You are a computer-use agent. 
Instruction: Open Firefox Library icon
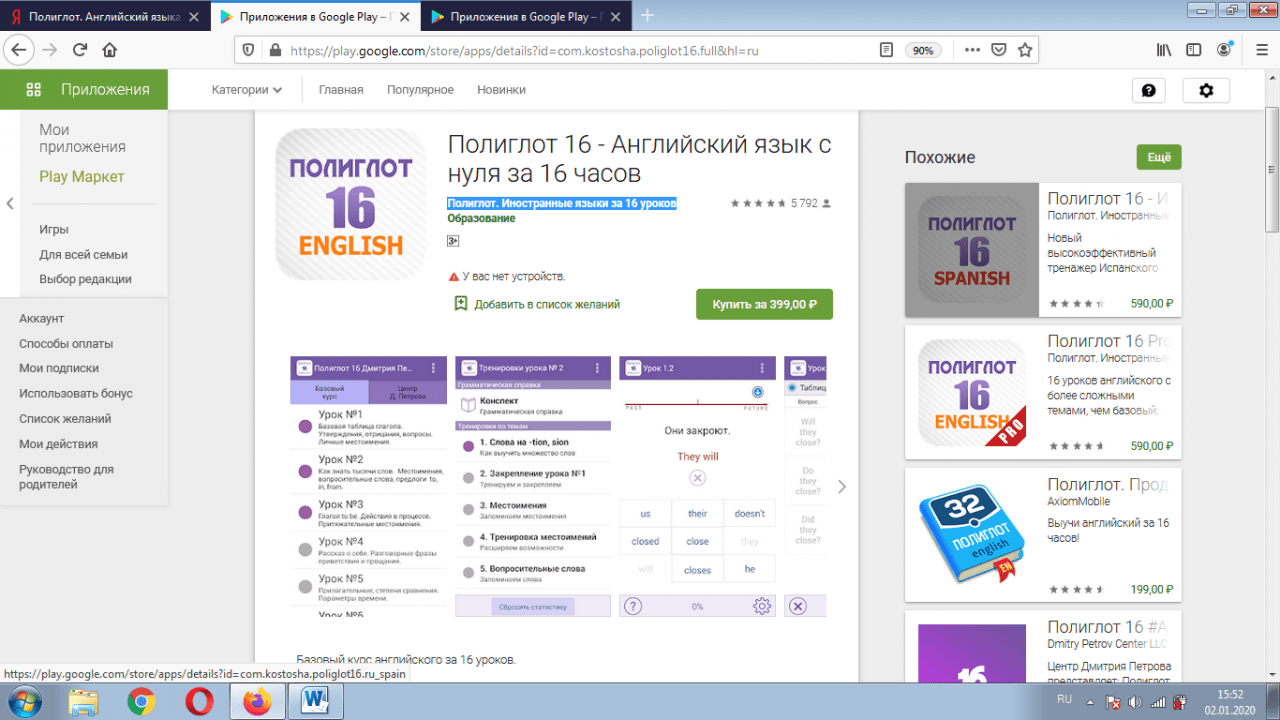[1164, 50]
